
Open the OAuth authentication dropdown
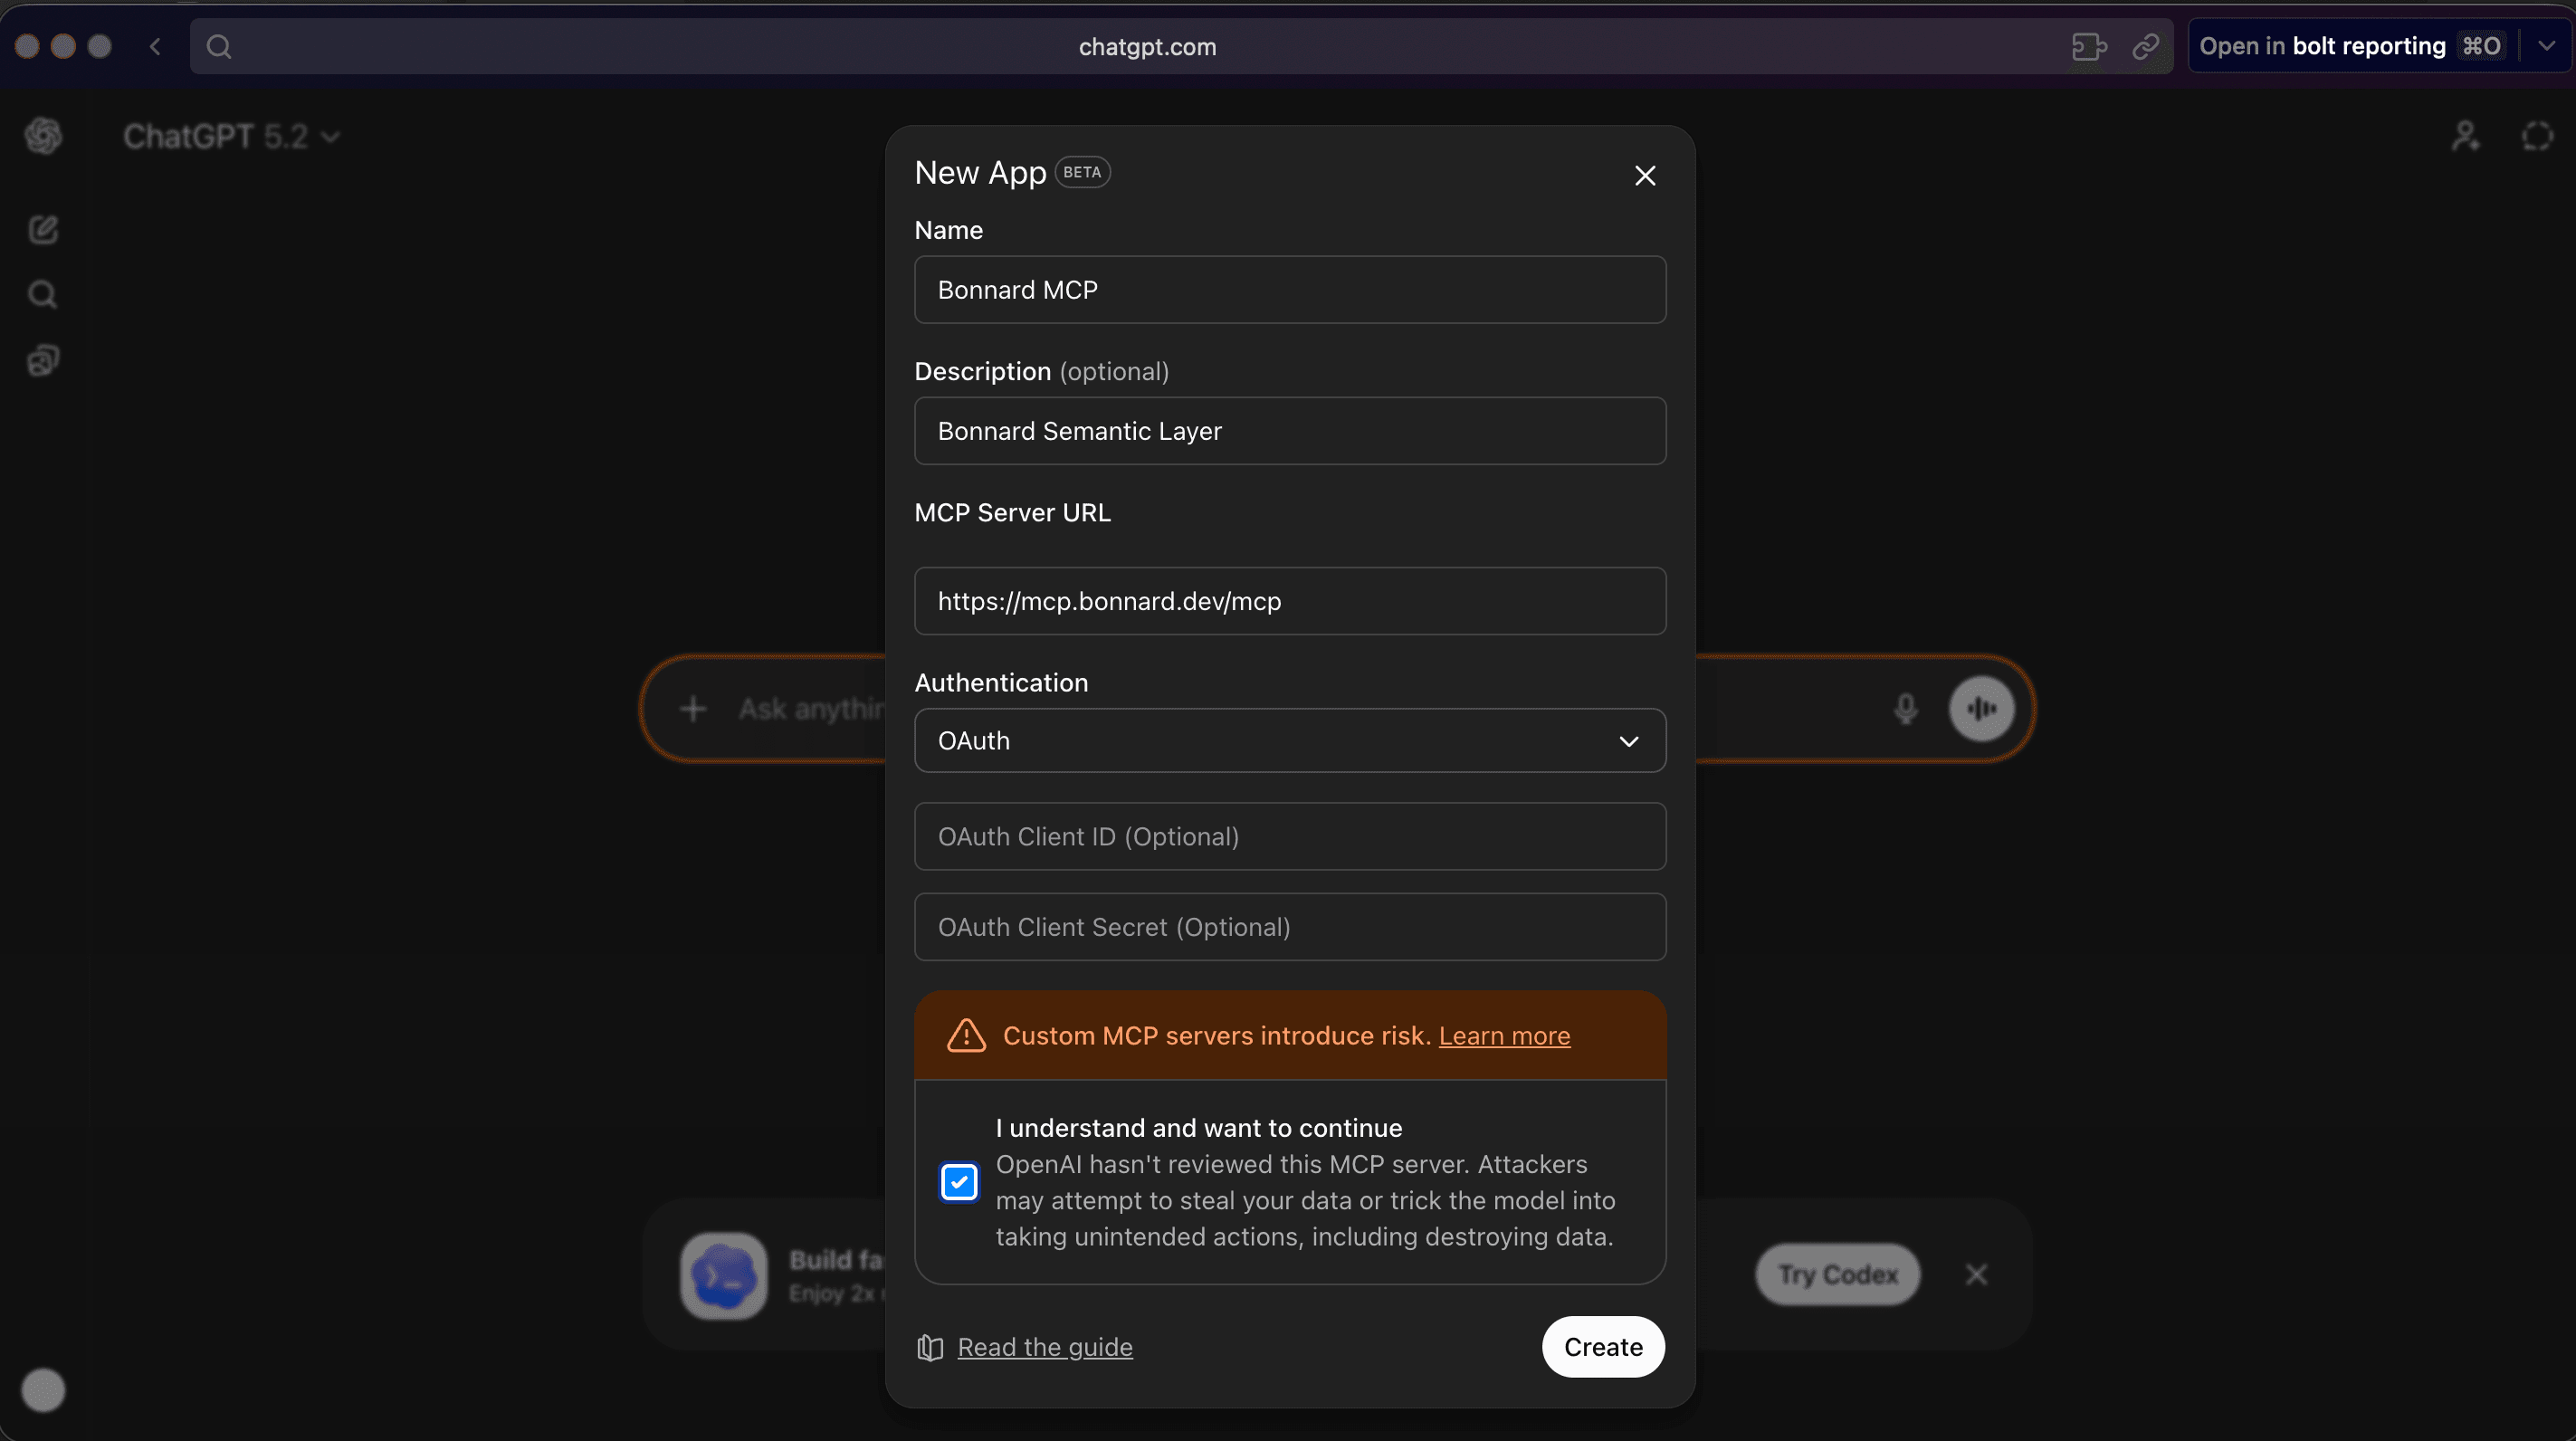tap(1289, 741)
